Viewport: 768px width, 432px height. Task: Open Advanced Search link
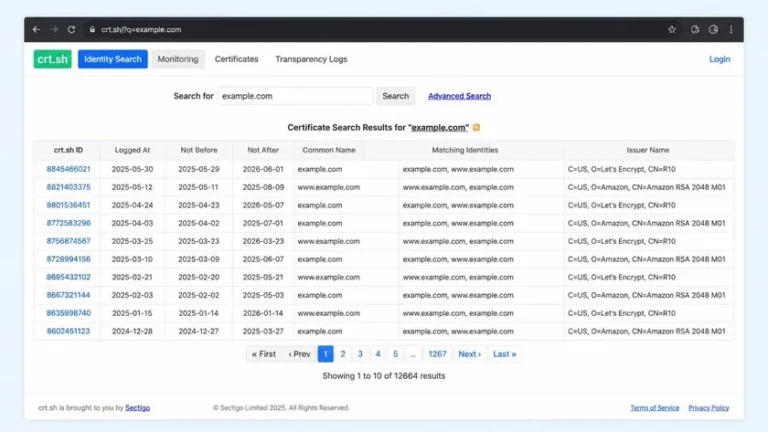pyautogui.click(x=459, y=96)
